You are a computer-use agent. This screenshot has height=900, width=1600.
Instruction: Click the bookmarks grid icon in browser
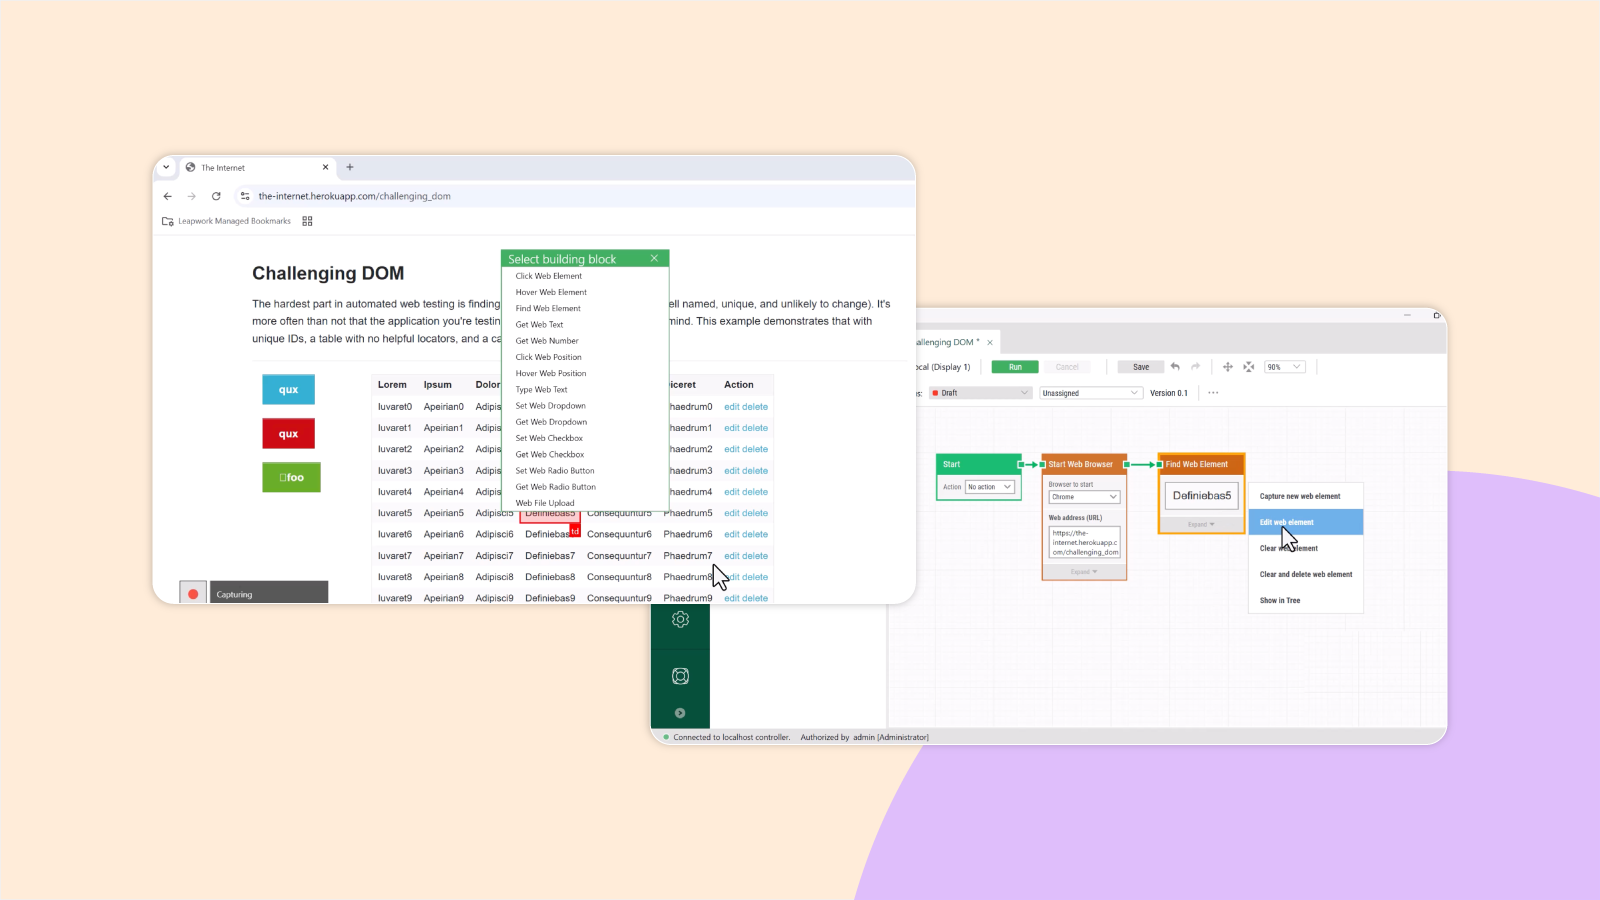click(x=307, y=221)
